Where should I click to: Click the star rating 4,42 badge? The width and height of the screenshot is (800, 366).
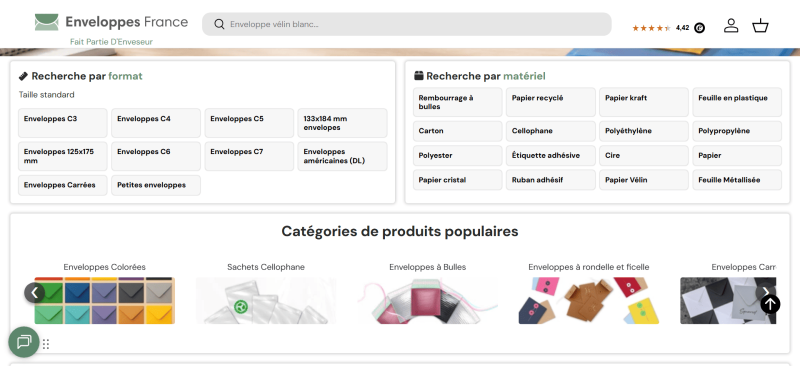click(668, 28)
